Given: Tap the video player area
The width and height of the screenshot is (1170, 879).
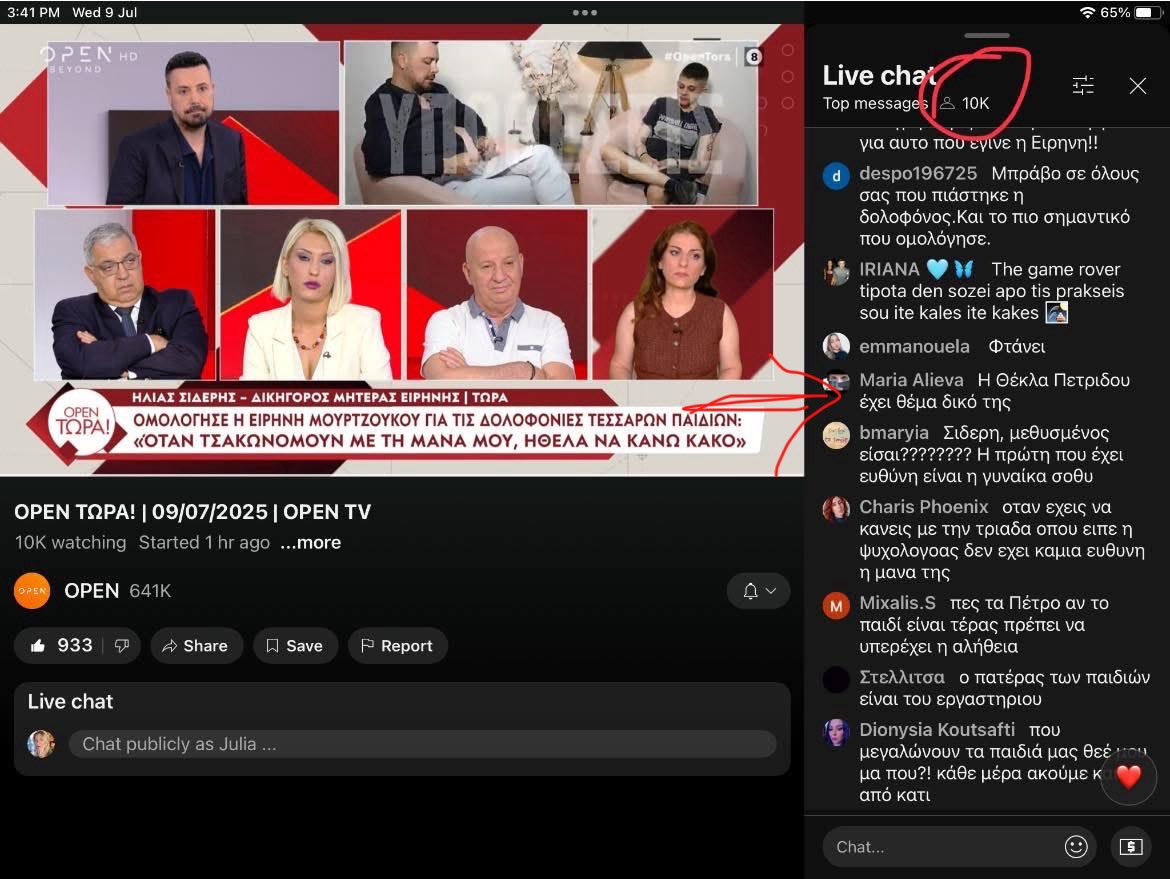Looking at the screenshot, I should click(x=402, y=250).
